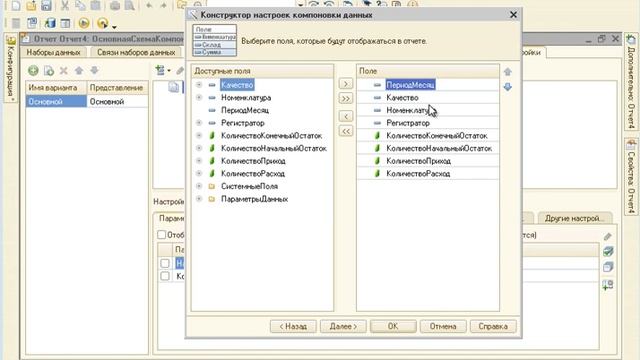Click the Save diskette icon in top toolbar
Screen dimensions: 640x360
click(x=46, y=5)
